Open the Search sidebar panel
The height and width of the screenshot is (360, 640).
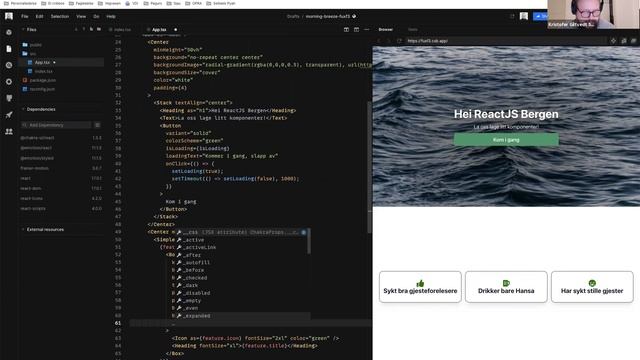9,65
